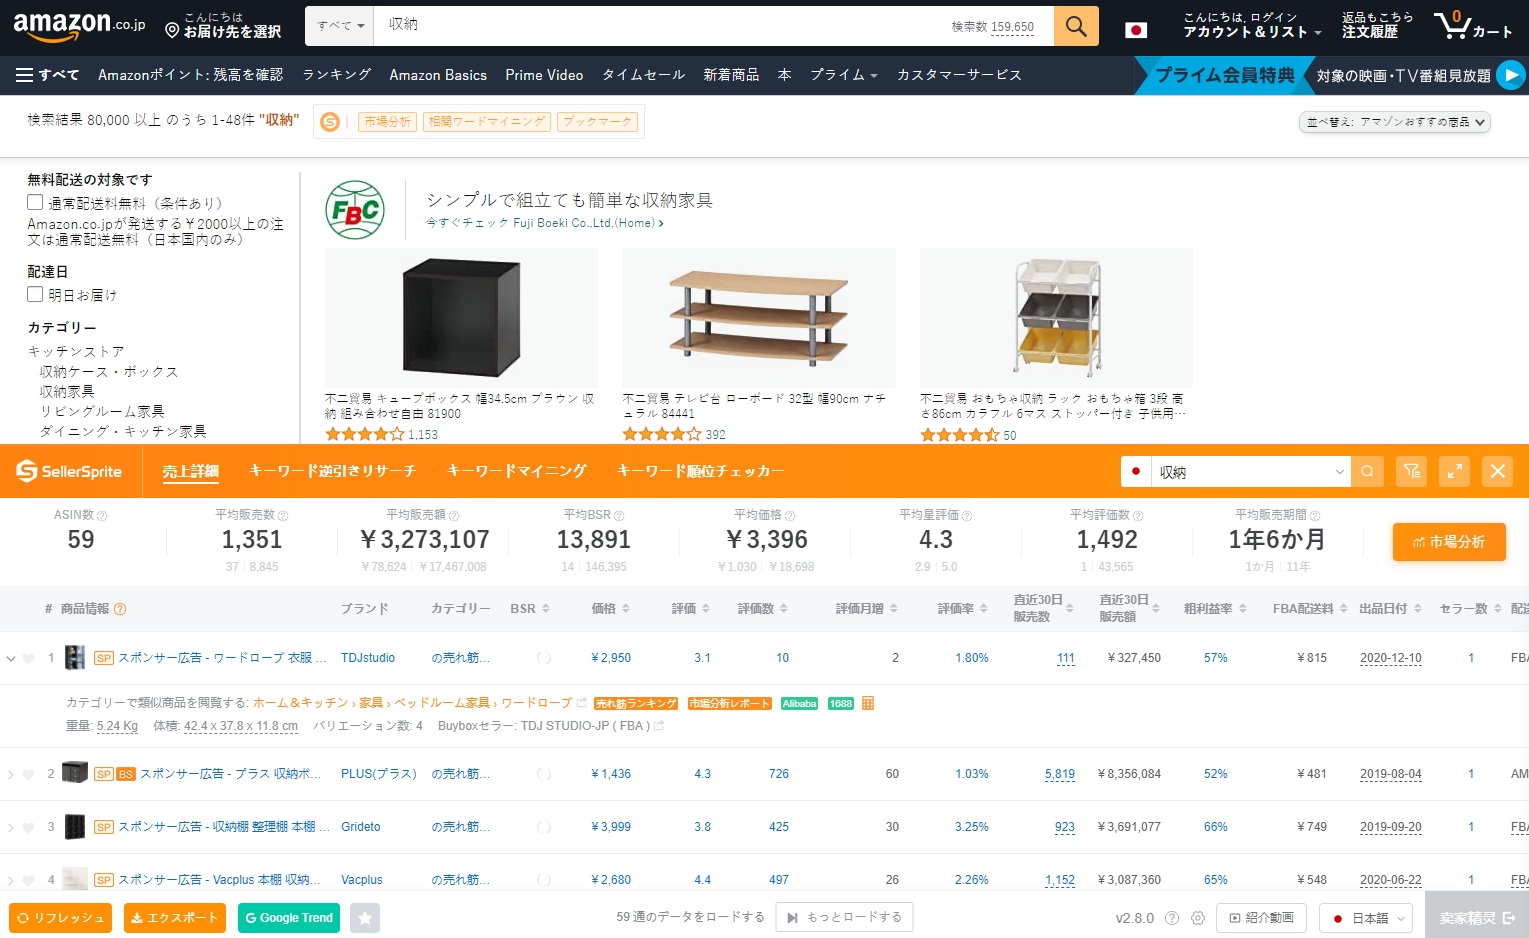This screenshot has width=1529, height=938.
Task: Click the calculator icon in row 1 details
Action: pos(868,703)
